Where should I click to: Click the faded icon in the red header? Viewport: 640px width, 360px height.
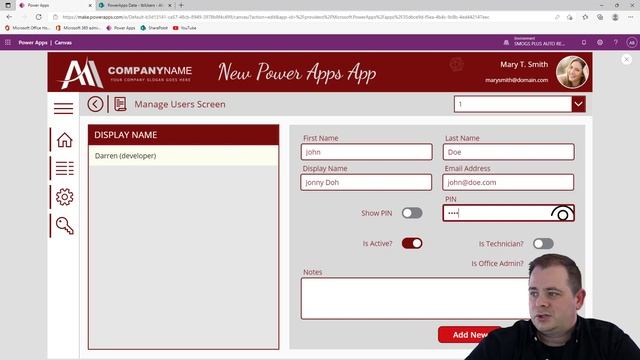456,64
